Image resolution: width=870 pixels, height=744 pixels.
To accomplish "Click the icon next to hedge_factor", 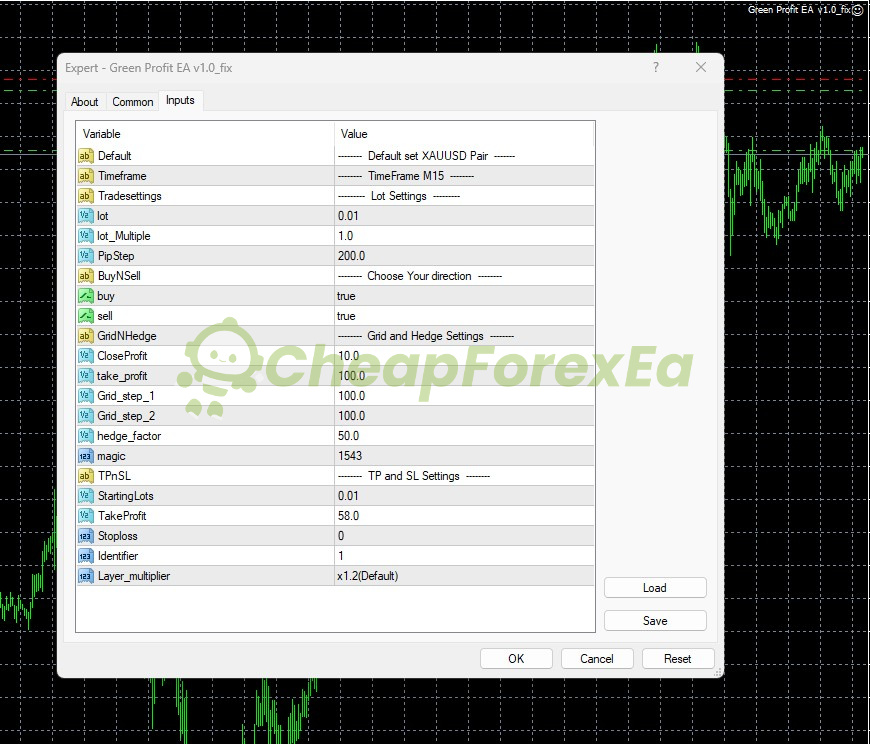I will coord(85,436).
